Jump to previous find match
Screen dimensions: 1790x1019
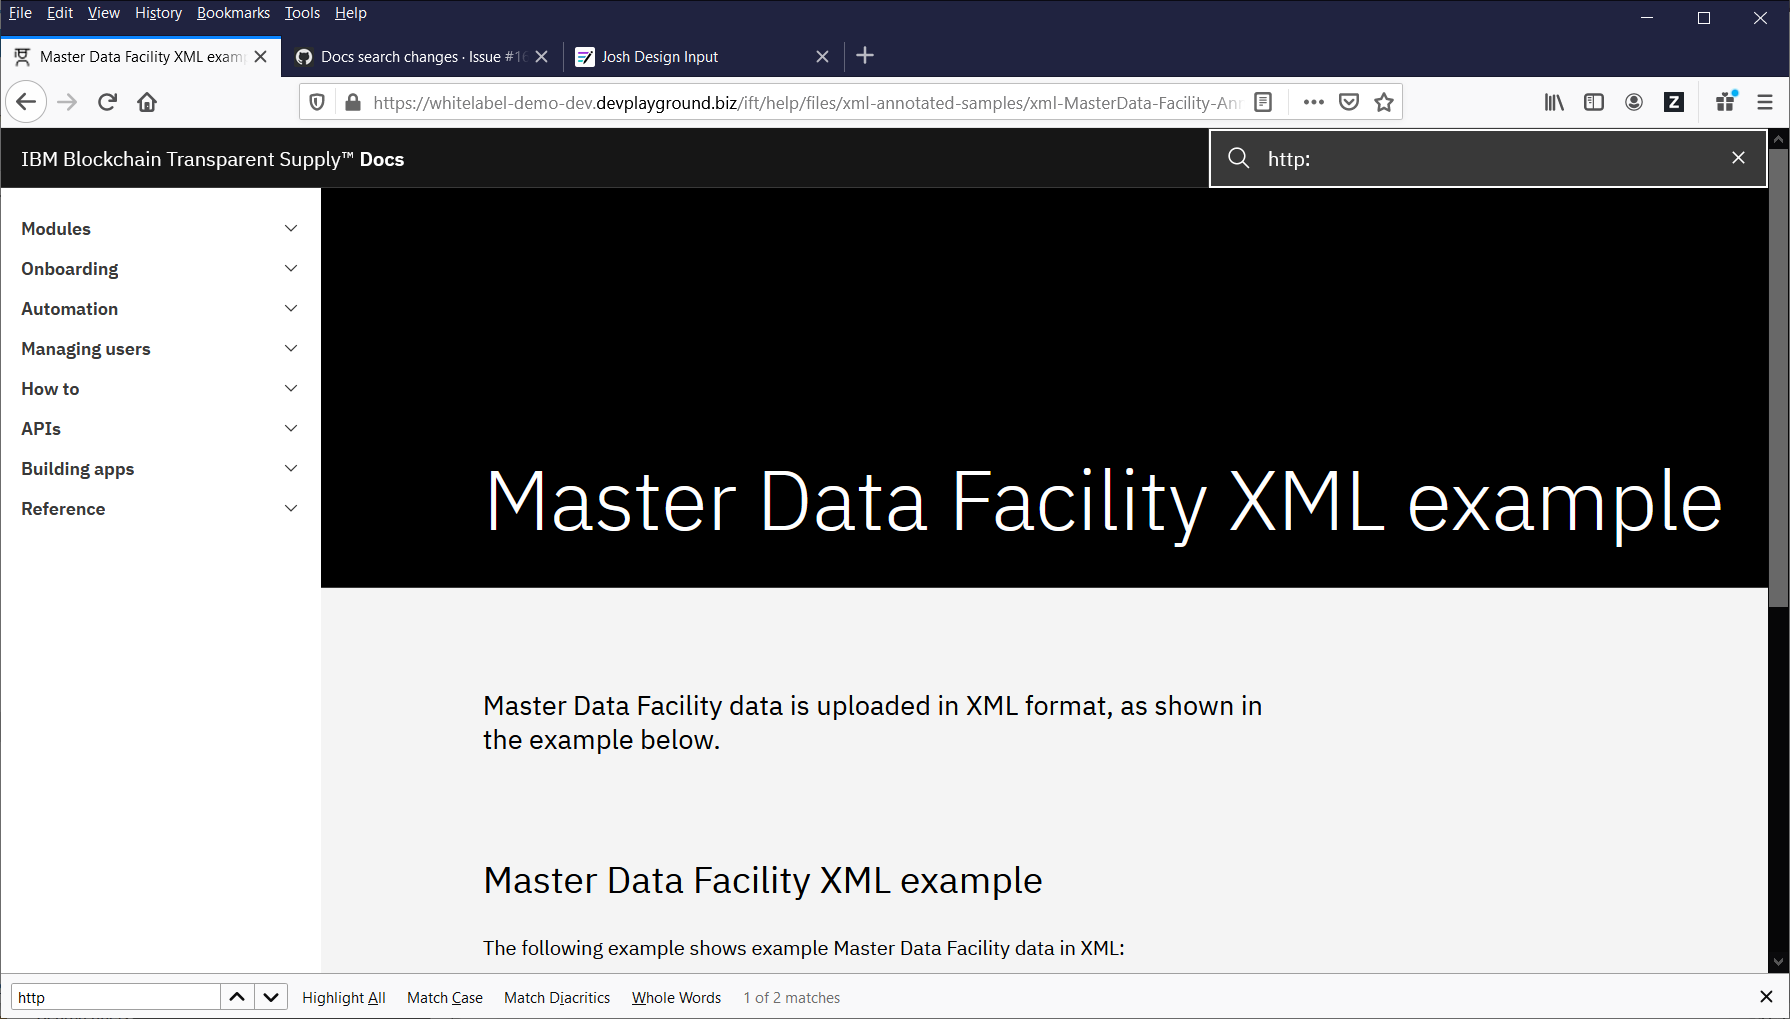click(237, 997)
